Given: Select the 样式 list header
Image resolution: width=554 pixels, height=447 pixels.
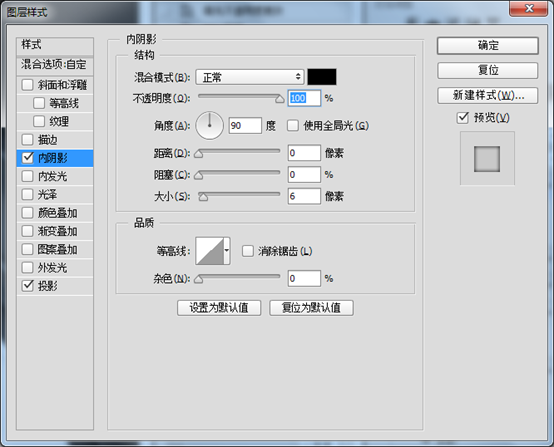Looking at the screenshot, I should 55,46.
